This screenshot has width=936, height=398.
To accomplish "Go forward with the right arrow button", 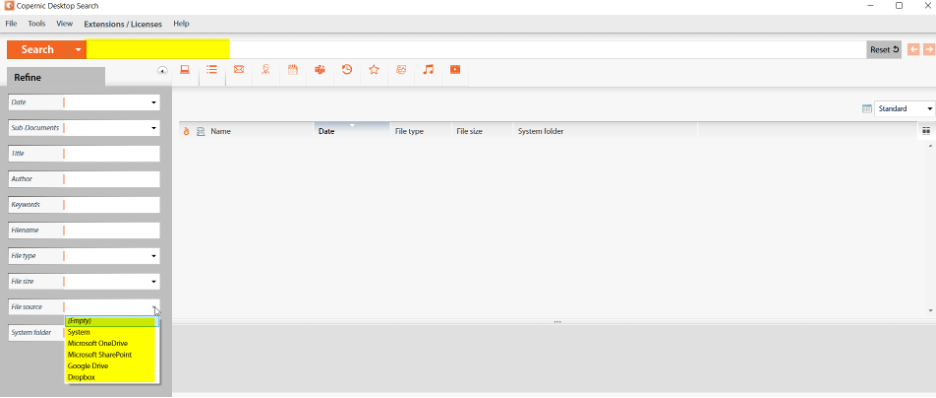I will [x=929, y=50].
